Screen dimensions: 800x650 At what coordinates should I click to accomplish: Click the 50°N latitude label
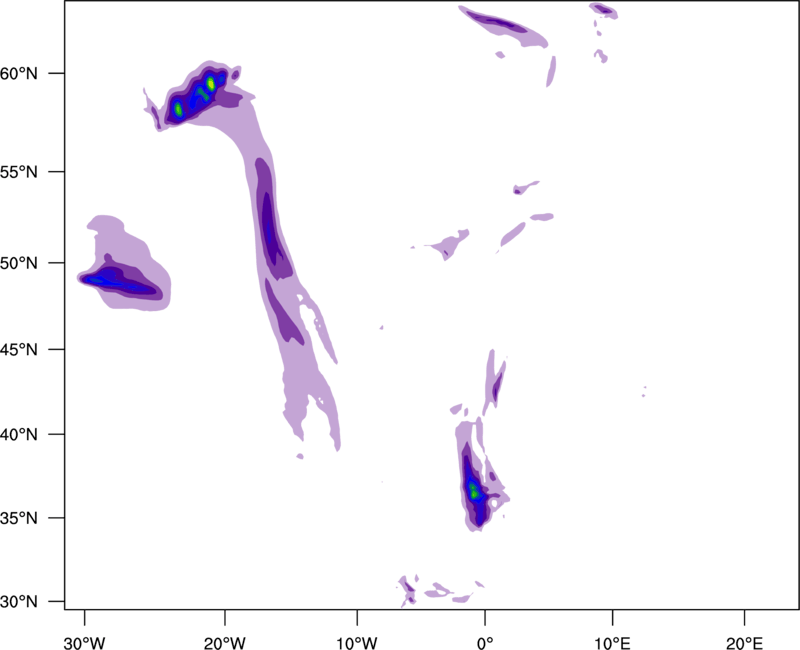point(19,263)
